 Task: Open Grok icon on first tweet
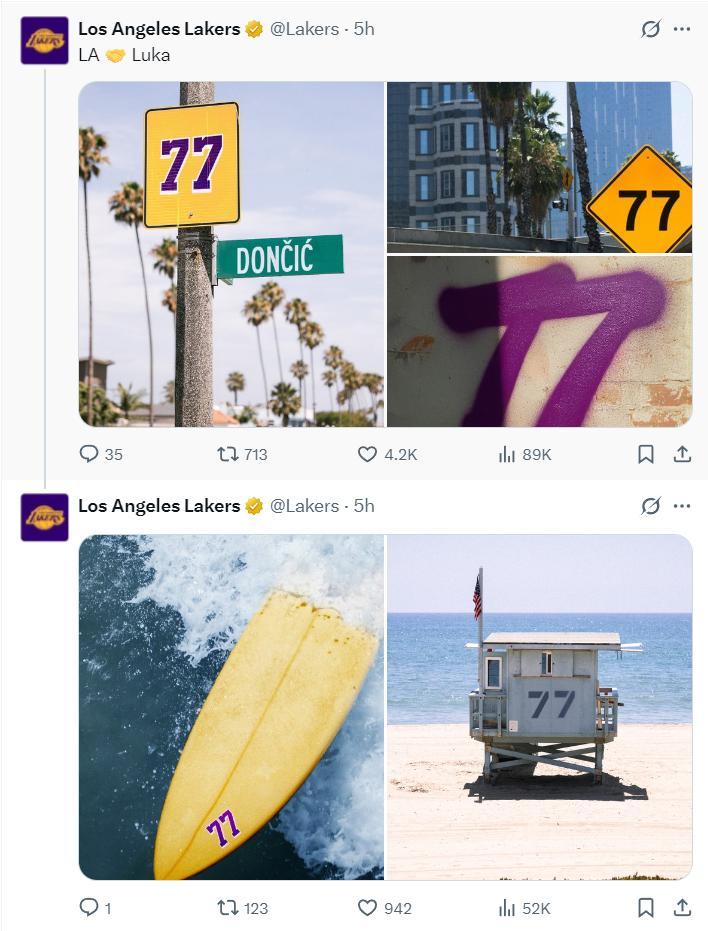651,29
